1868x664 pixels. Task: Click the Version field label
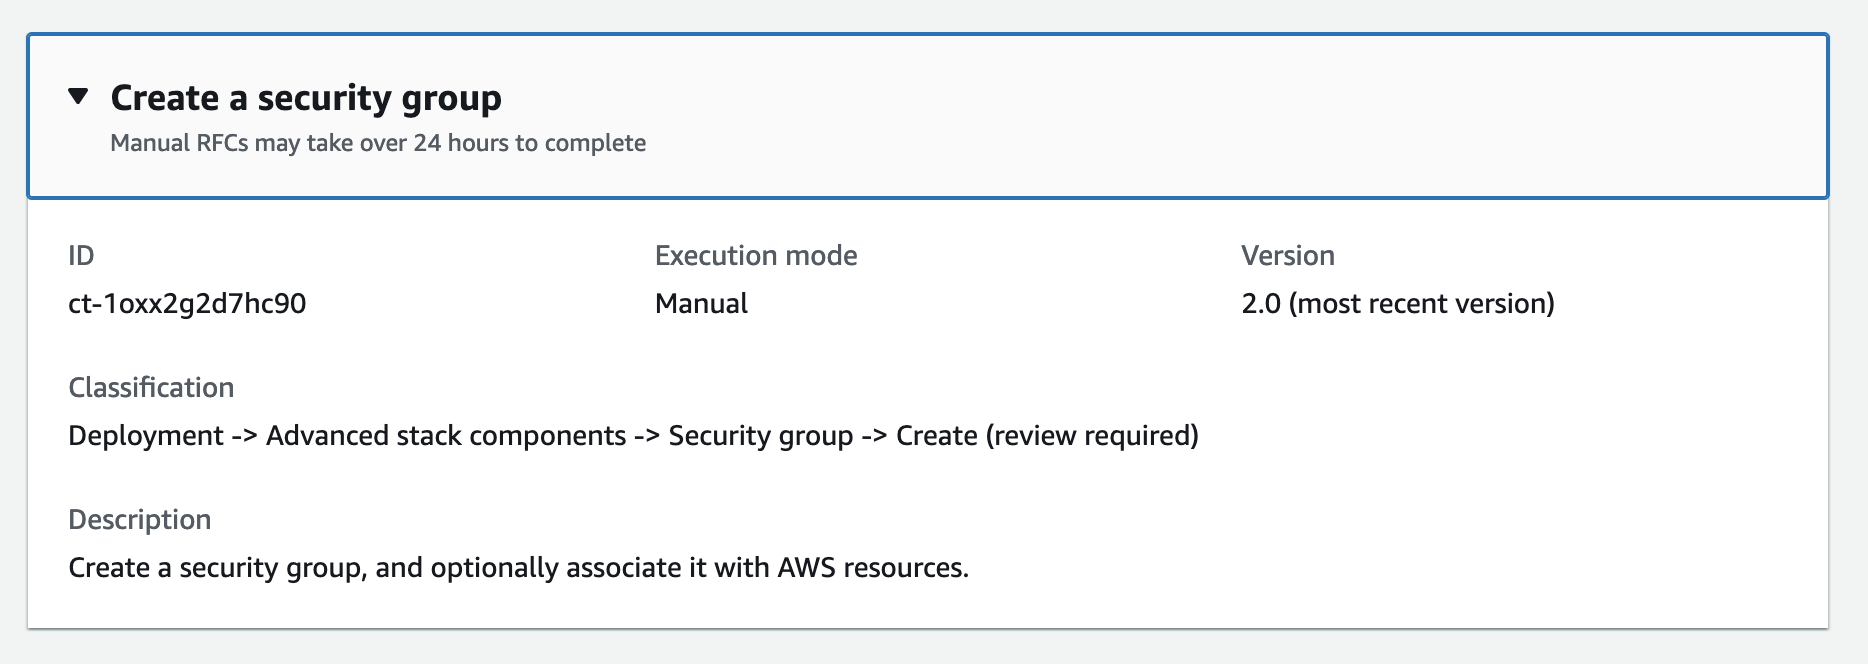click(1288, 256)
